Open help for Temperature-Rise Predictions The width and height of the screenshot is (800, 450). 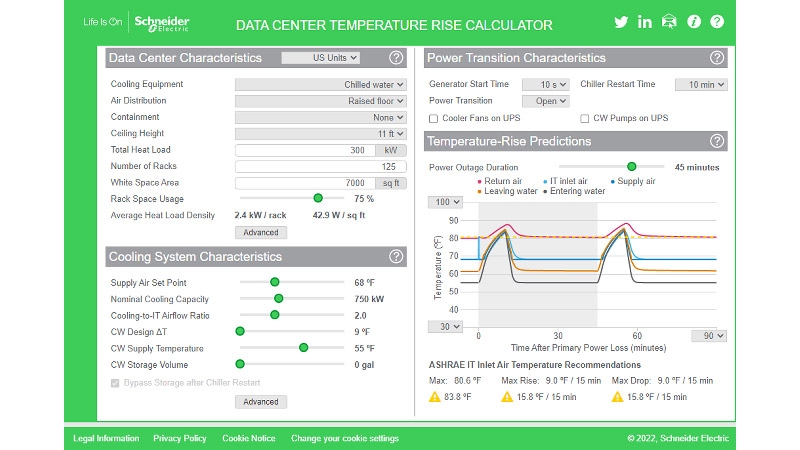(717, 141)
